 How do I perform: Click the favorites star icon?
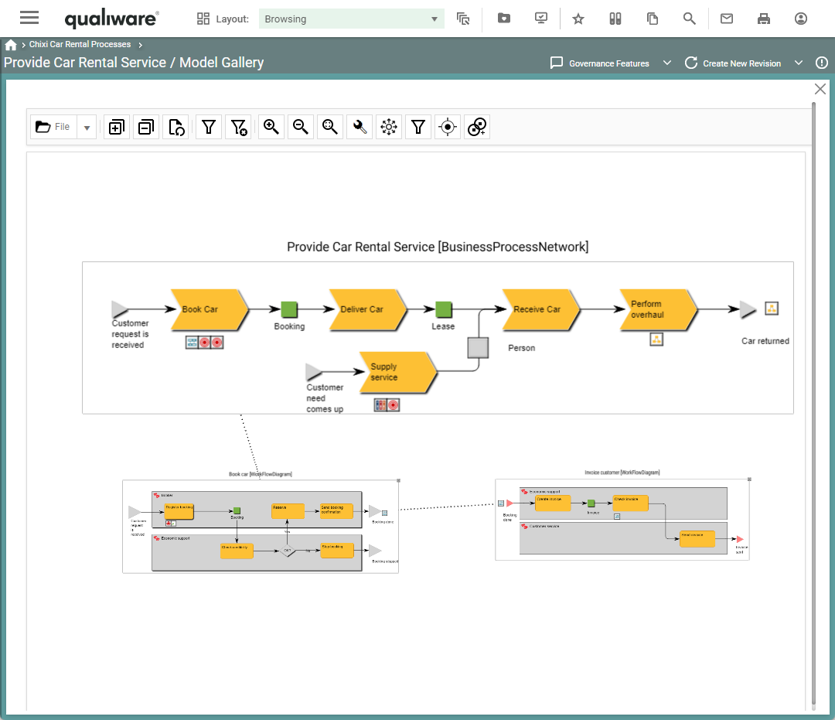pos(578,19)
